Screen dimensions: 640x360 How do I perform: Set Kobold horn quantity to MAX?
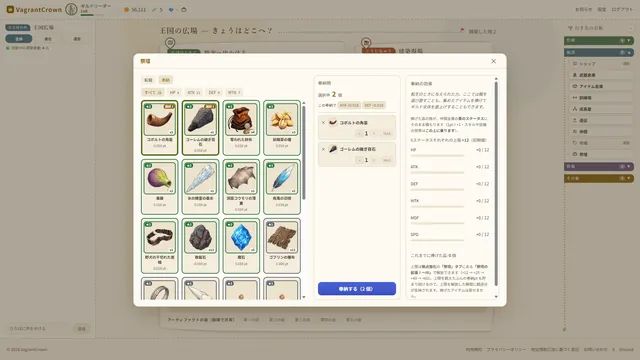click(x=387, y=133)
